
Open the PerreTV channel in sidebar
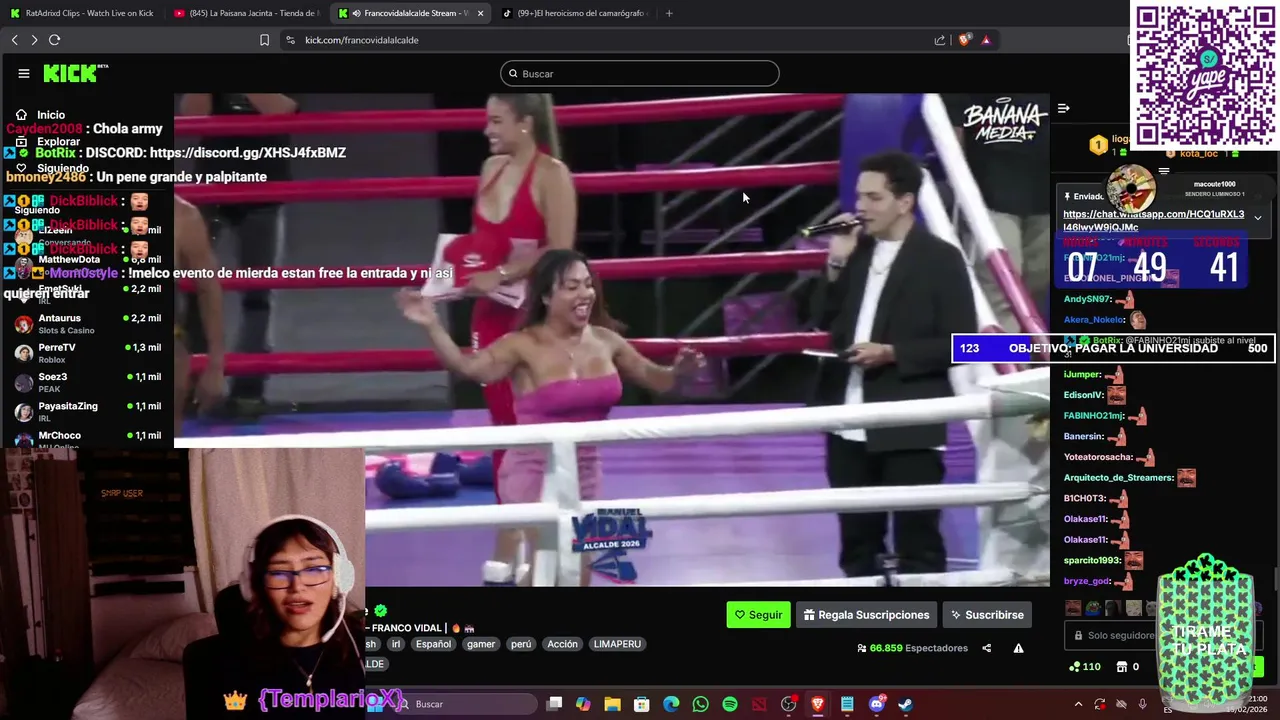tap(88, 353)
